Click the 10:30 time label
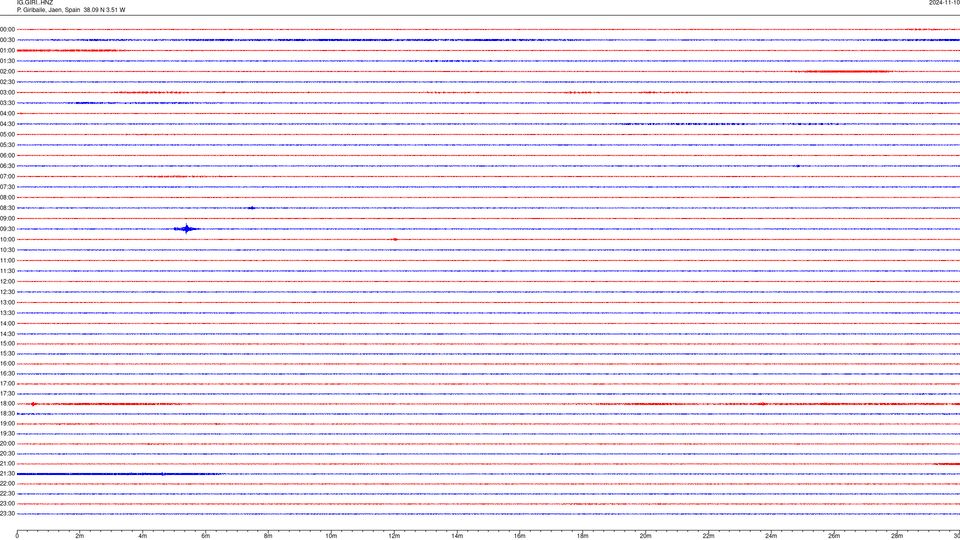Viewport: 960px width, 540px height. pos(7,250)
